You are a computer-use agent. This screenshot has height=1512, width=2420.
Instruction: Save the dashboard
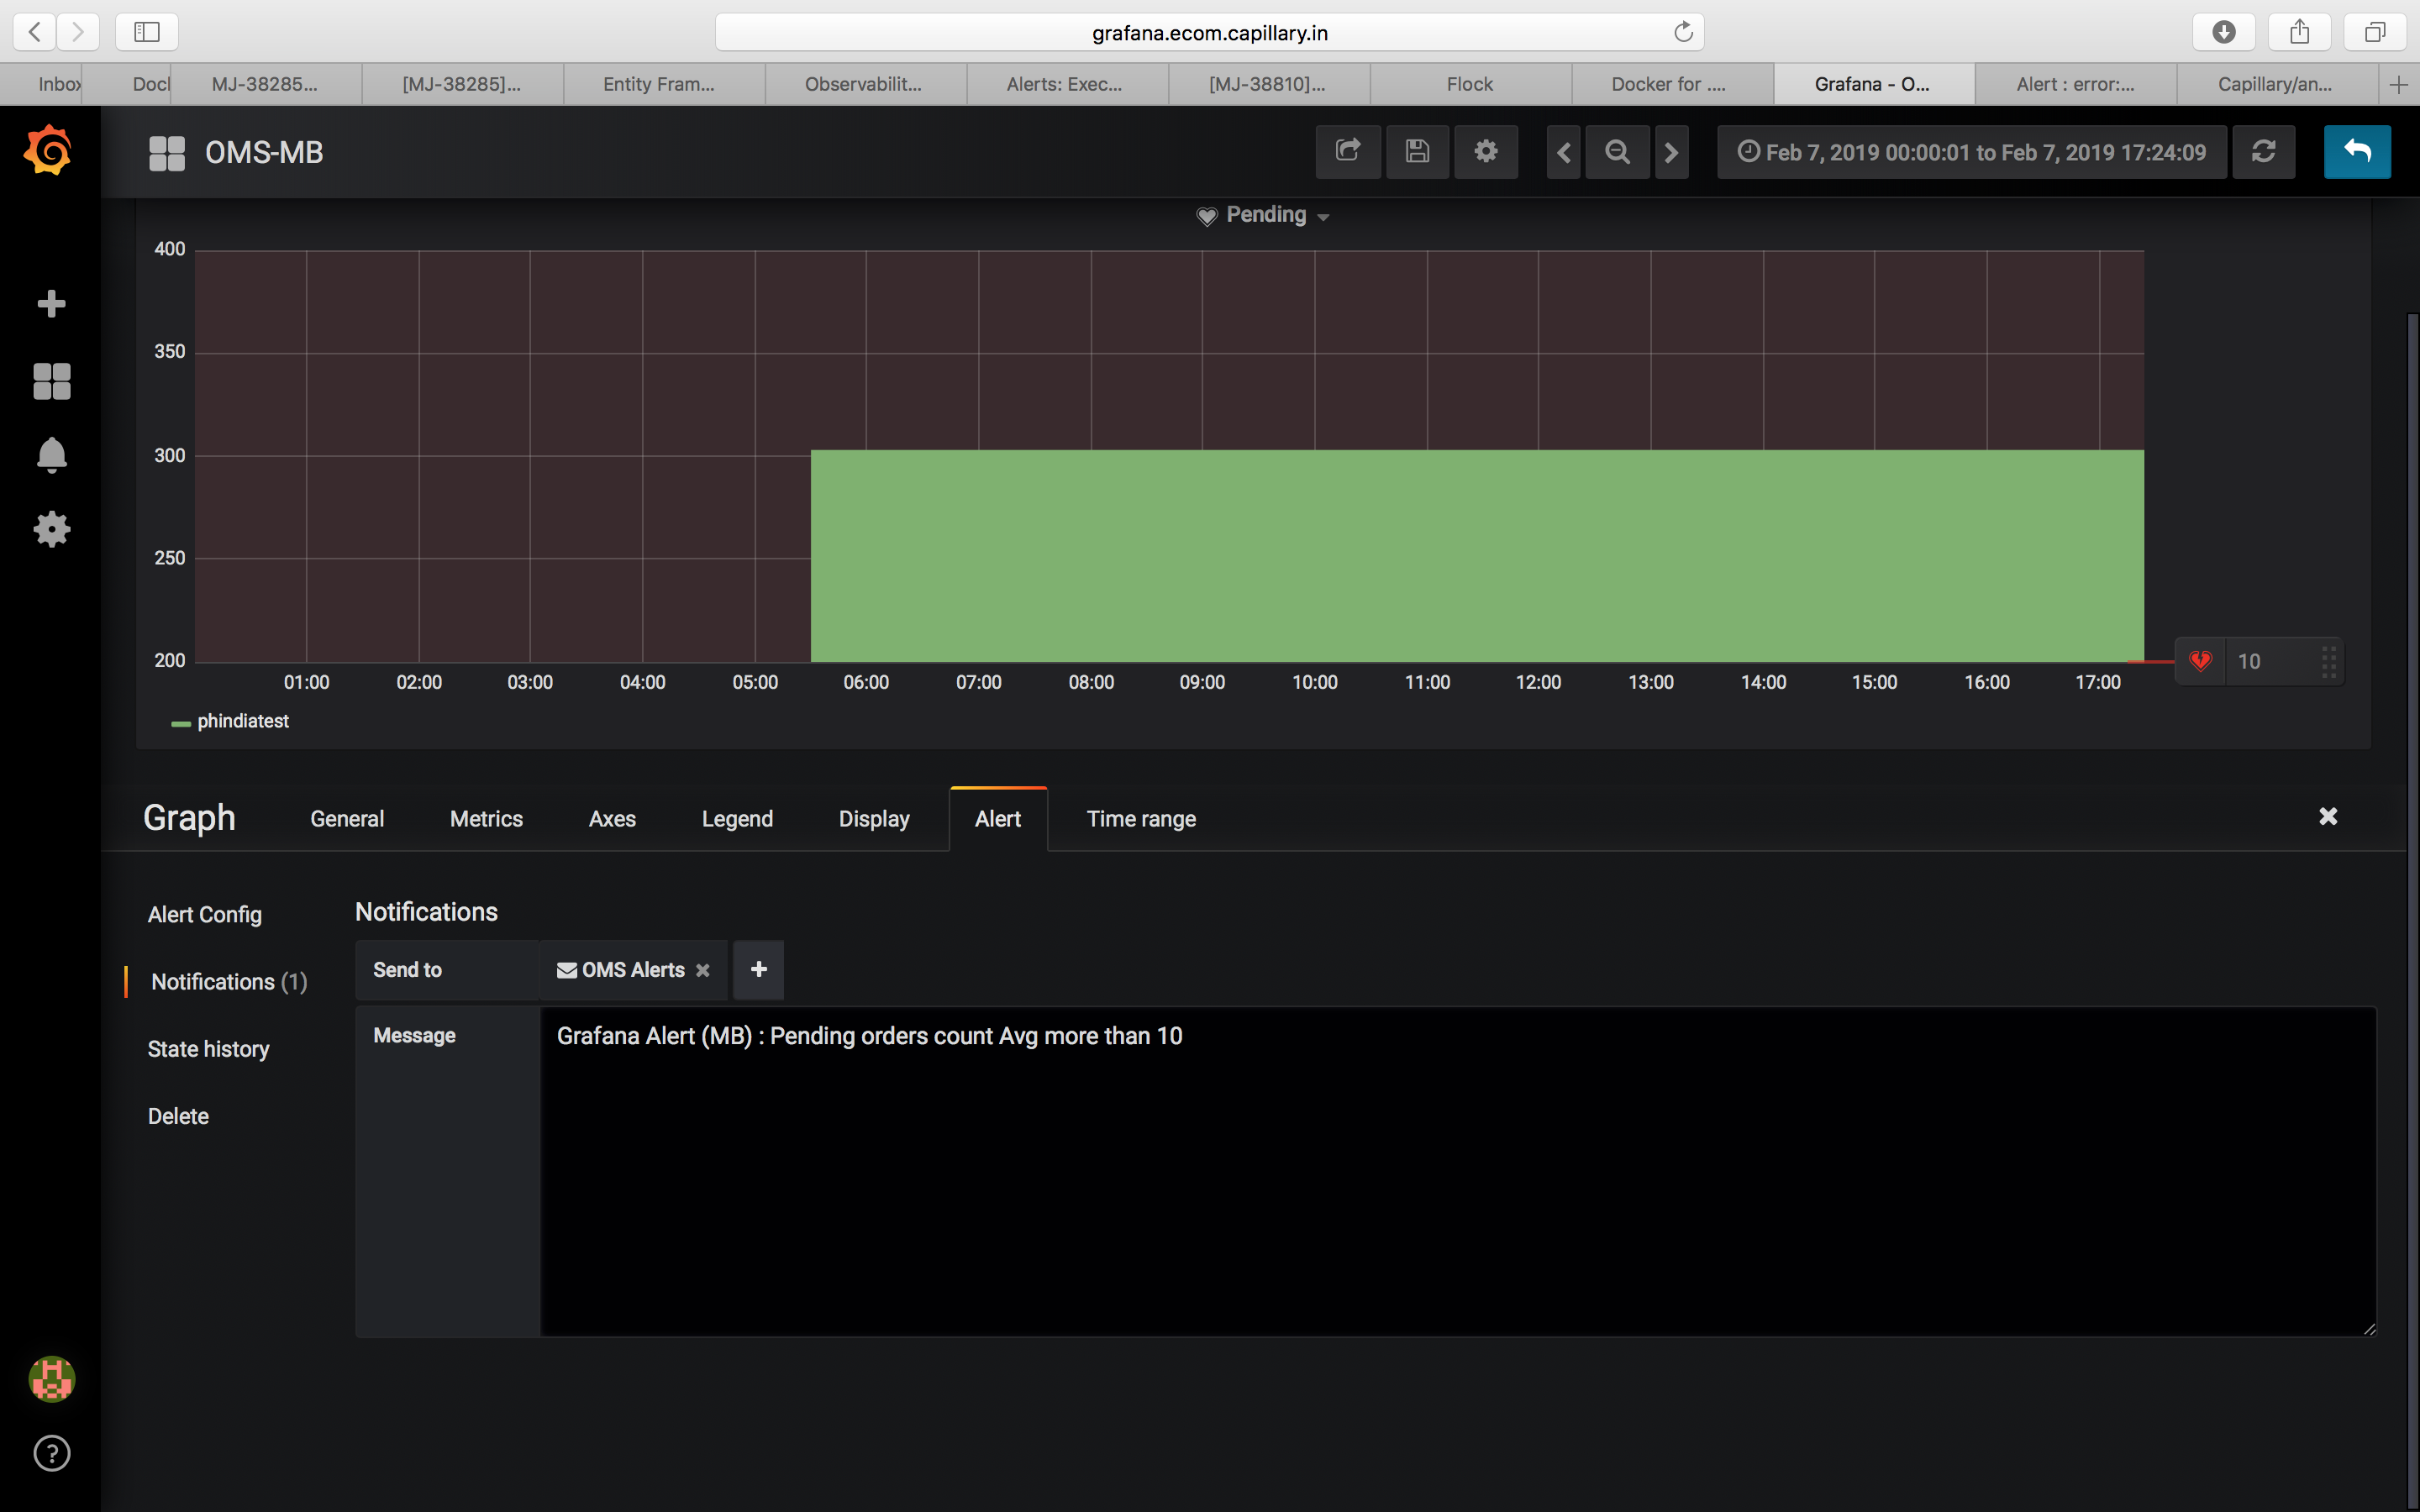point(1417,152)
